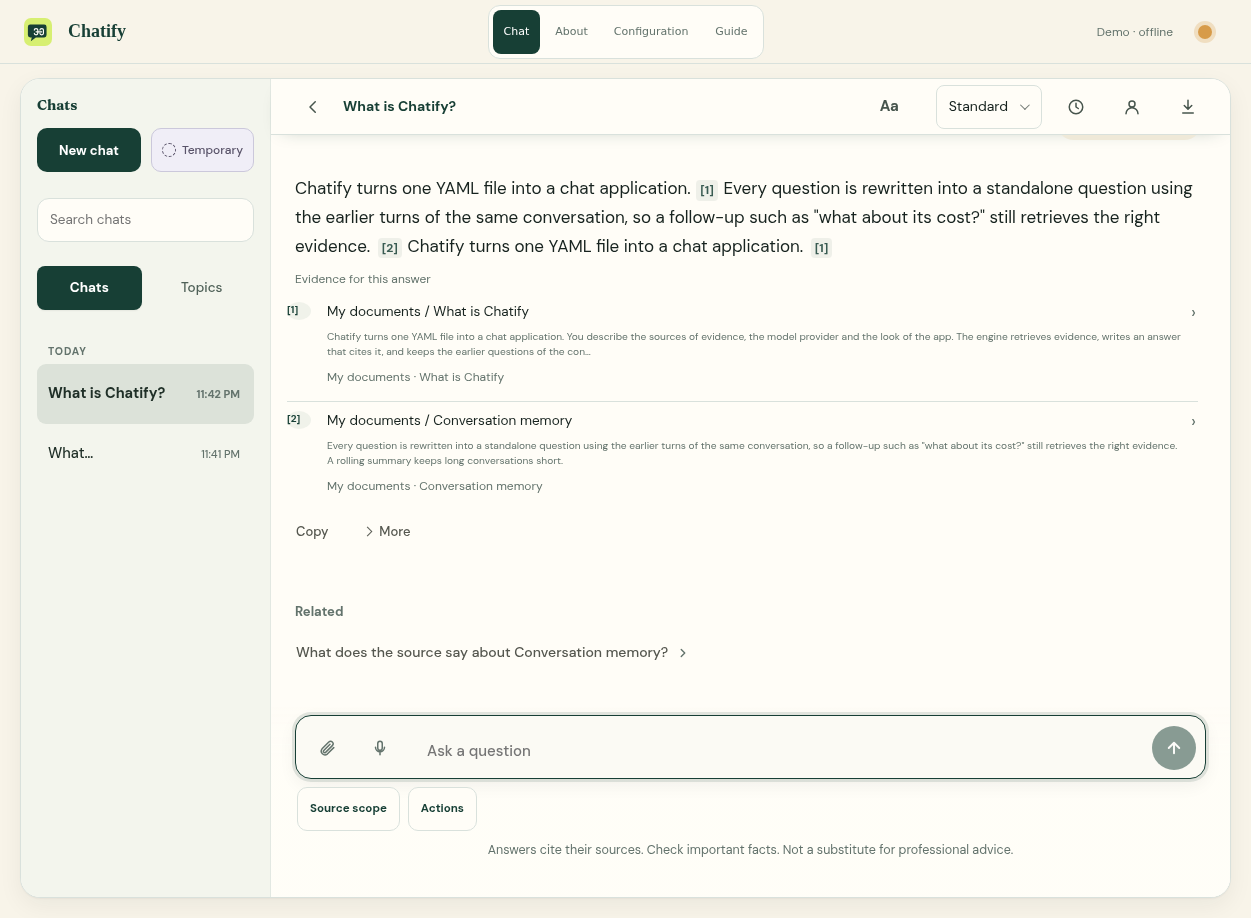Click the final [1] citation marker
This screenshot has height=918, width=1251.
click(821, 248)
